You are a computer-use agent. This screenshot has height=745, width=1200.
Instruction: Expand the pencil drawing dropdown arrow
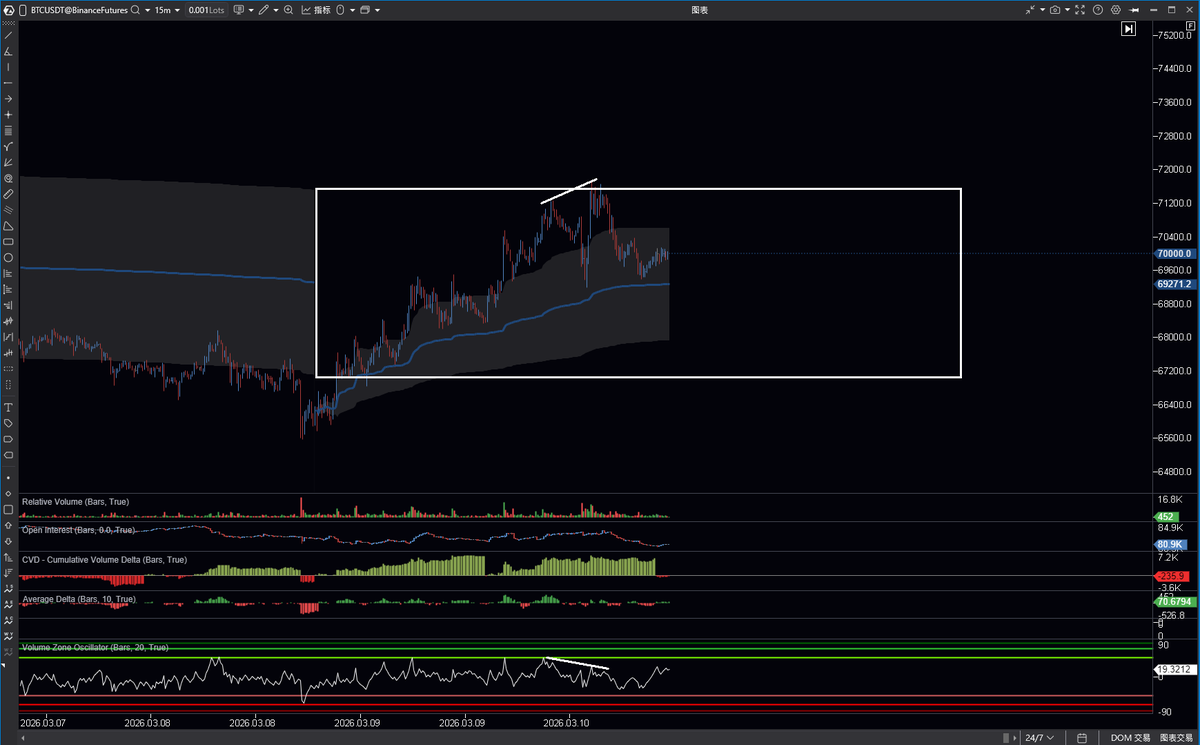[x=276, y=10]
